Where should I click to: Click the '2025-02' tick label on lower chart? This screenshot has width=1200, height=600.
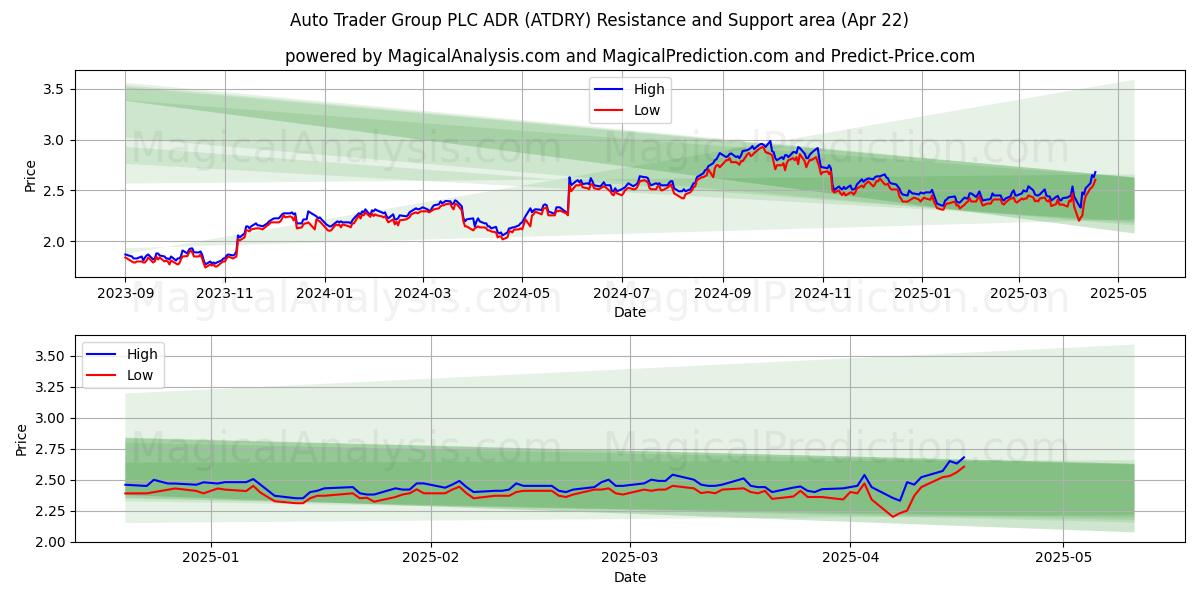432,559
